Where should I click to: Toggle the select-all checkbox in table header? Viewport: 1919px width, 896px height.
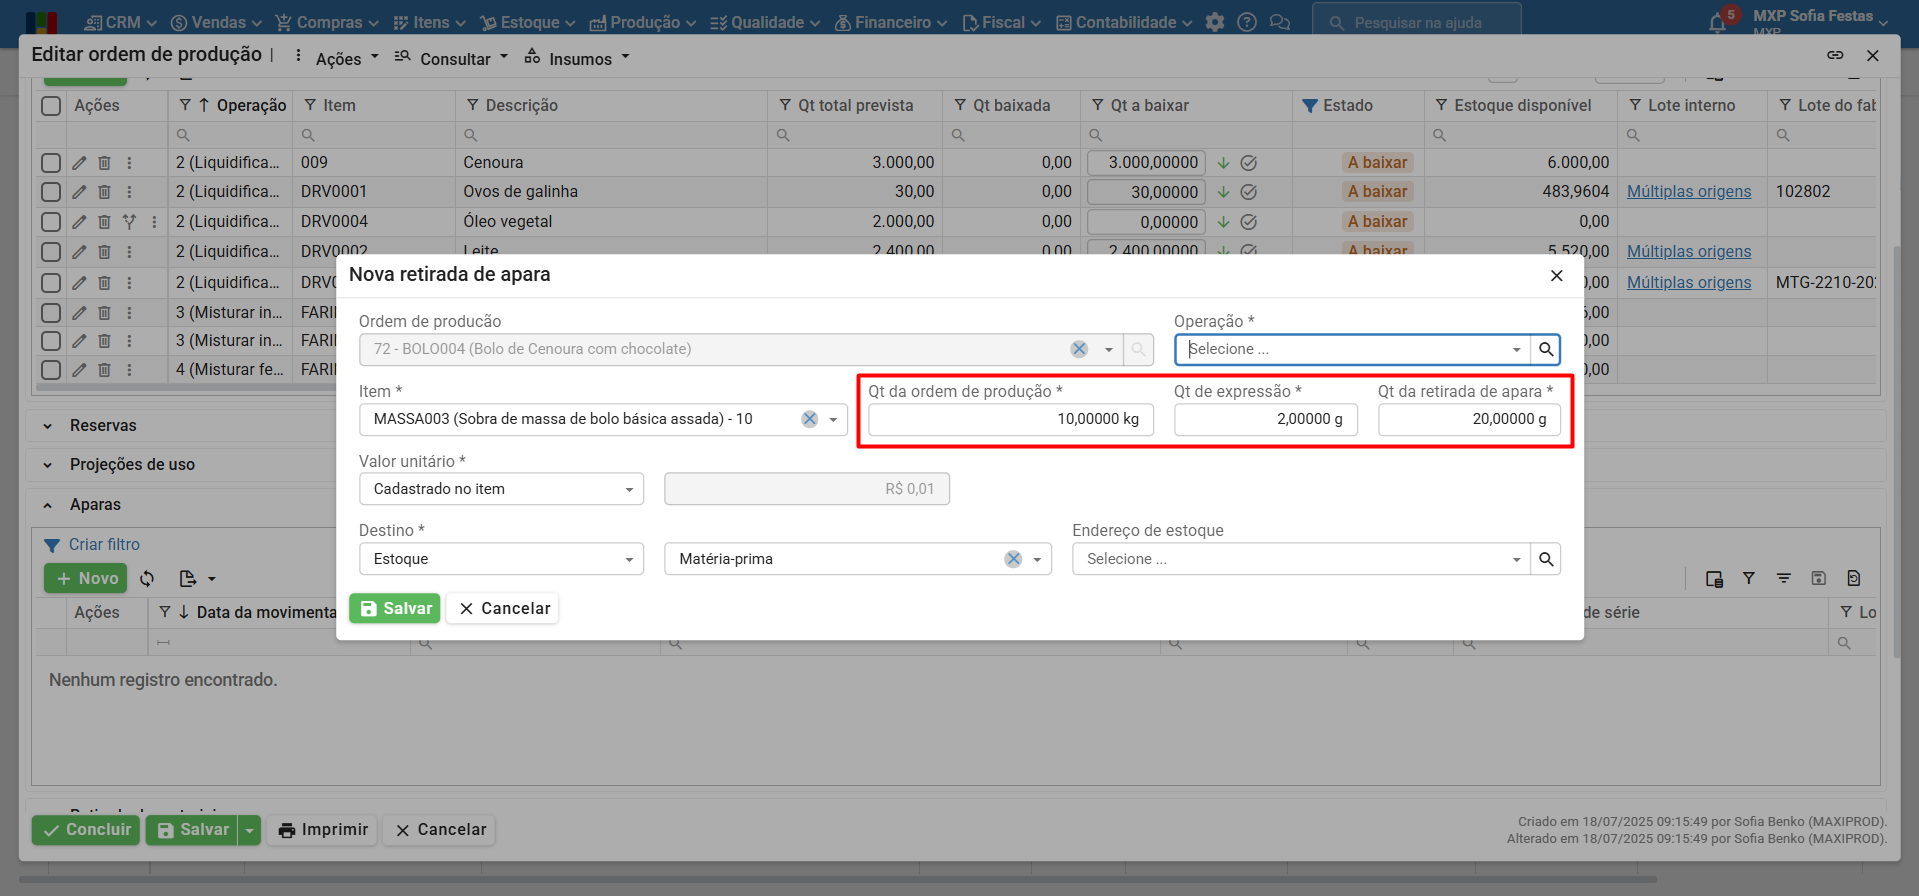51,106
